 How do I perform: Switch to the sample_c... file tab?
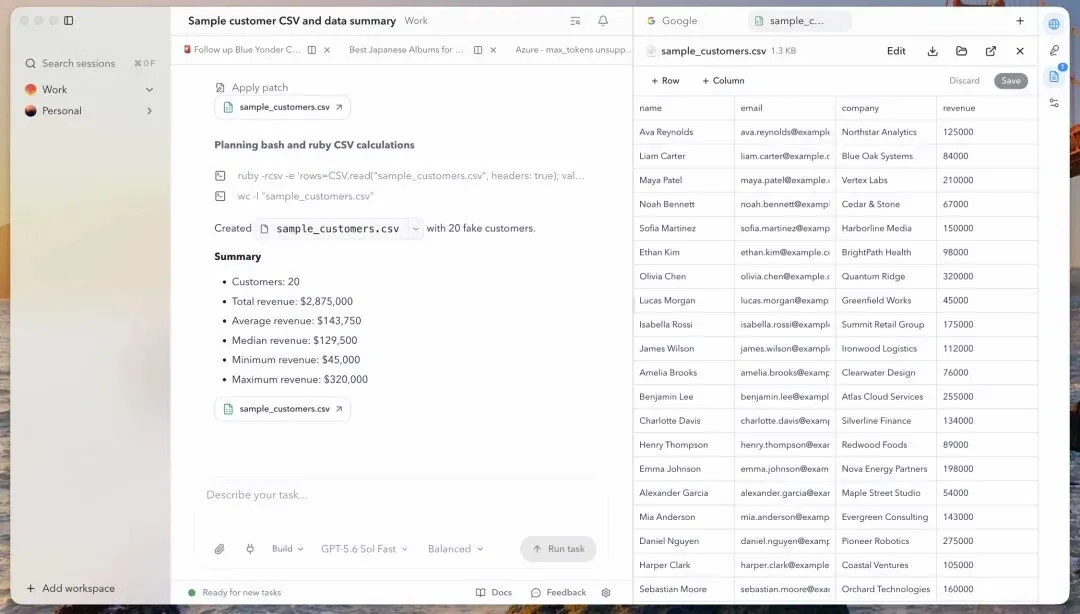click(x=799, y=21)
